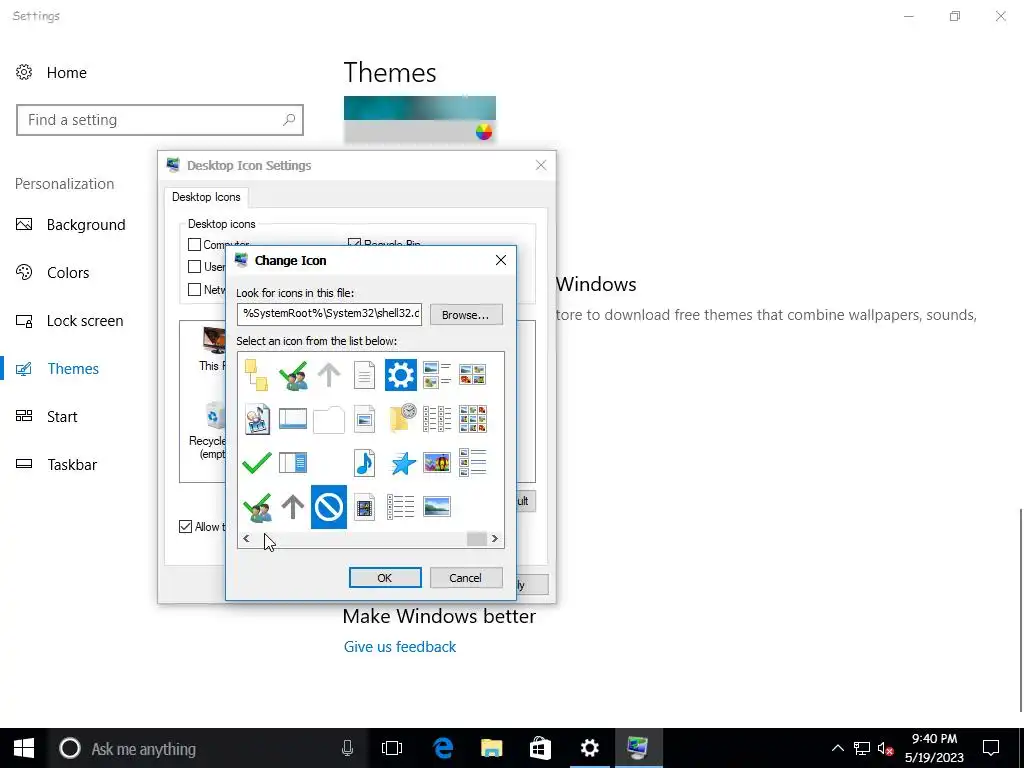The height and width of the screenshot is (768, 1024).
Task: Open the volume control in system tray
Action: (x=886, y=748)
